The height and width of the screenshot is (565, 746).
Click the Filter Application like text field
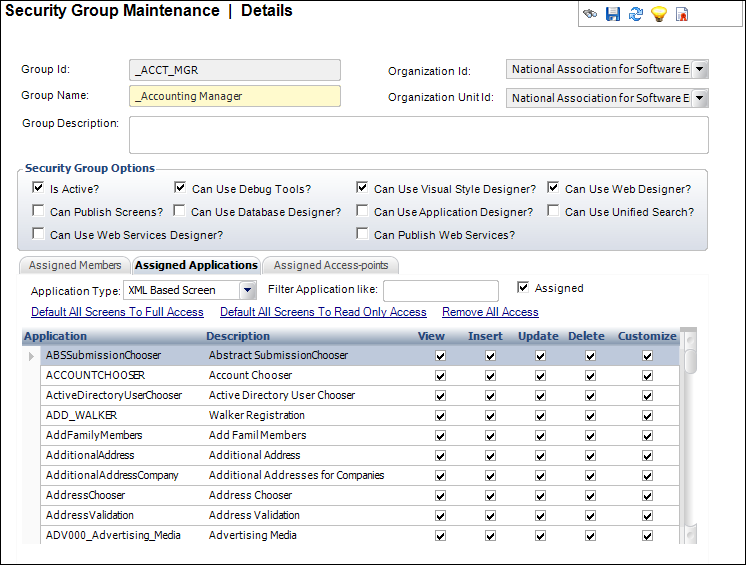tap(440, 290)
